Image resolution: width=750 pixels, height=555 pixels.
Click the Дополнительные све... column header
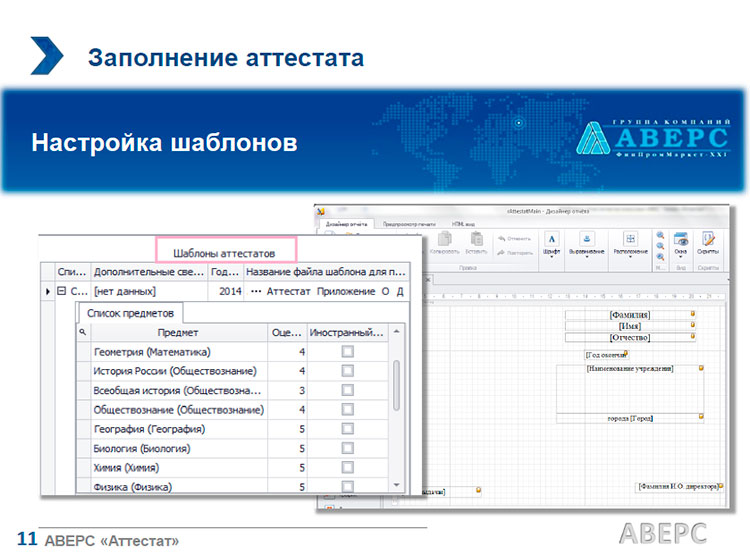pos(149,272)
